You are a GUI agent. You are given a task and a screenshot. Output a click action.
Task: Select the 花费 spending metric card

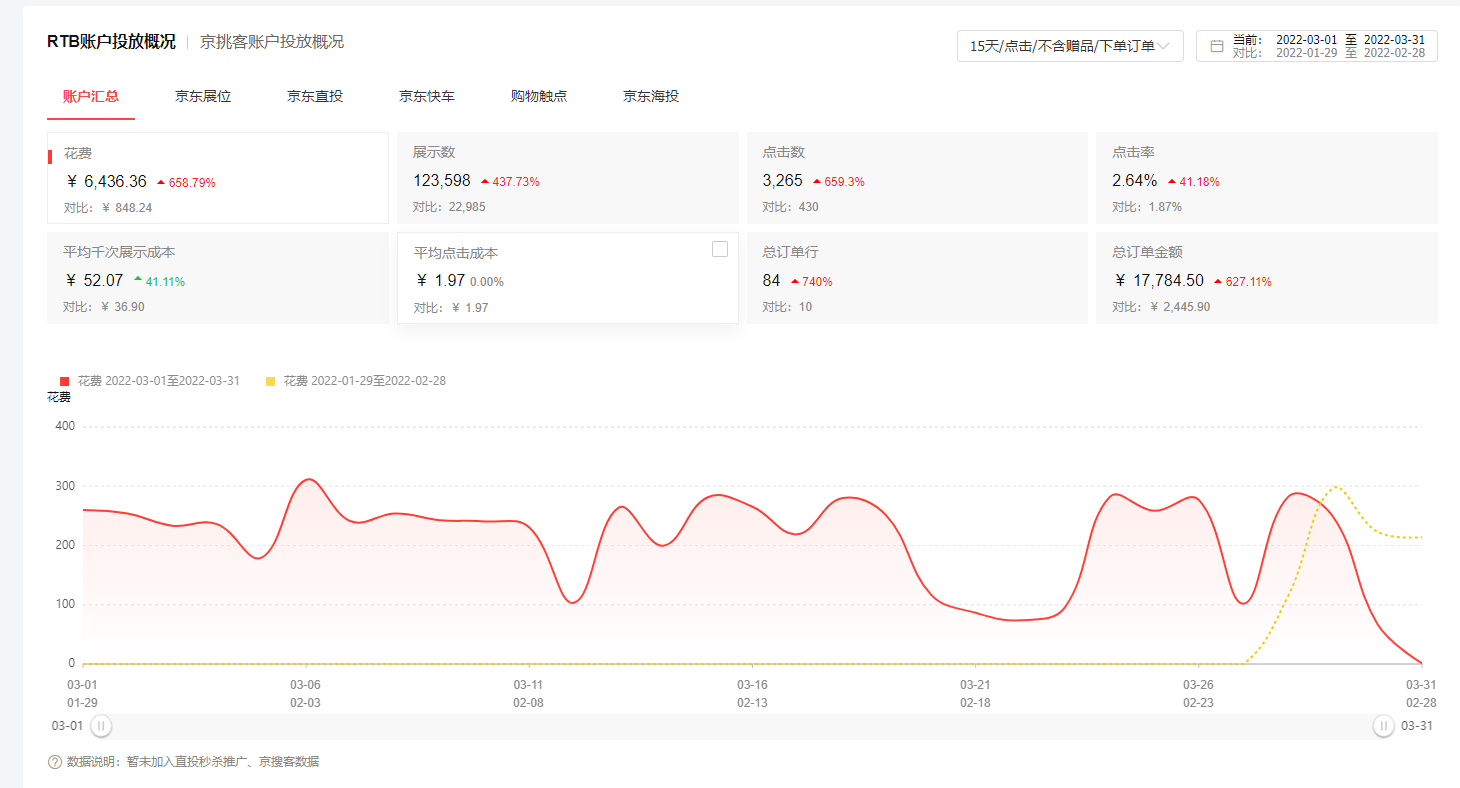tap(216, 177)
